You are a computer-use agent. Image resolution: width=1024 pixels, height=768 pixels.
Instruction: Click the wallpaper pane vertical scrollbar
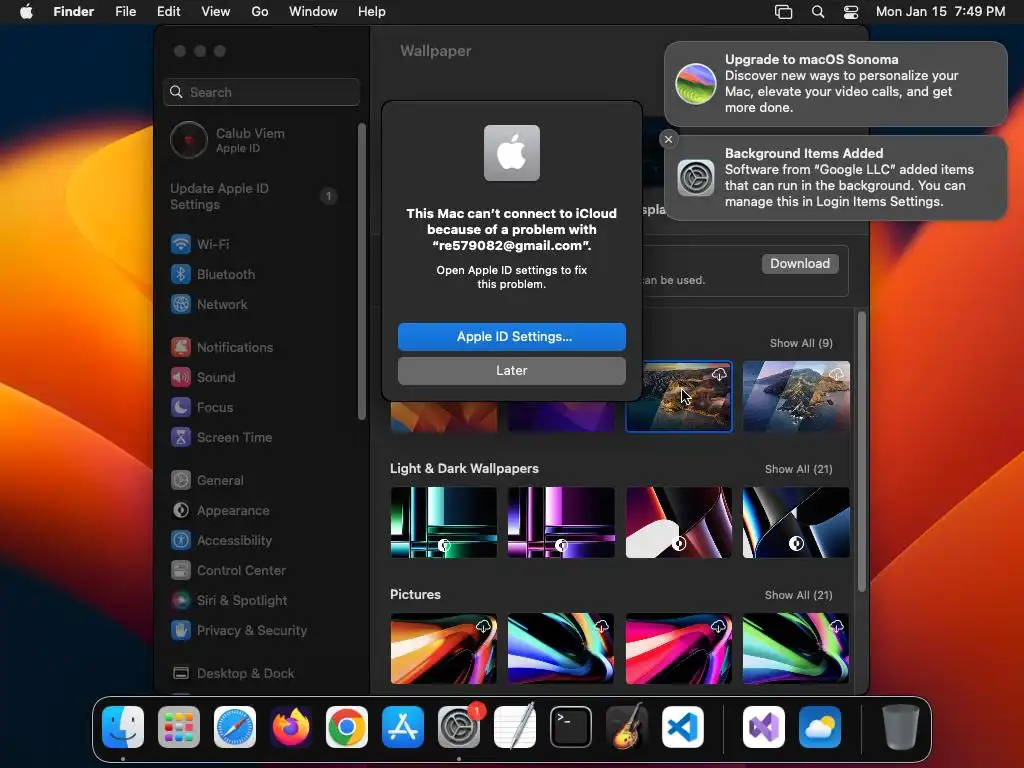pyautogui.click(x=862, y=452)
